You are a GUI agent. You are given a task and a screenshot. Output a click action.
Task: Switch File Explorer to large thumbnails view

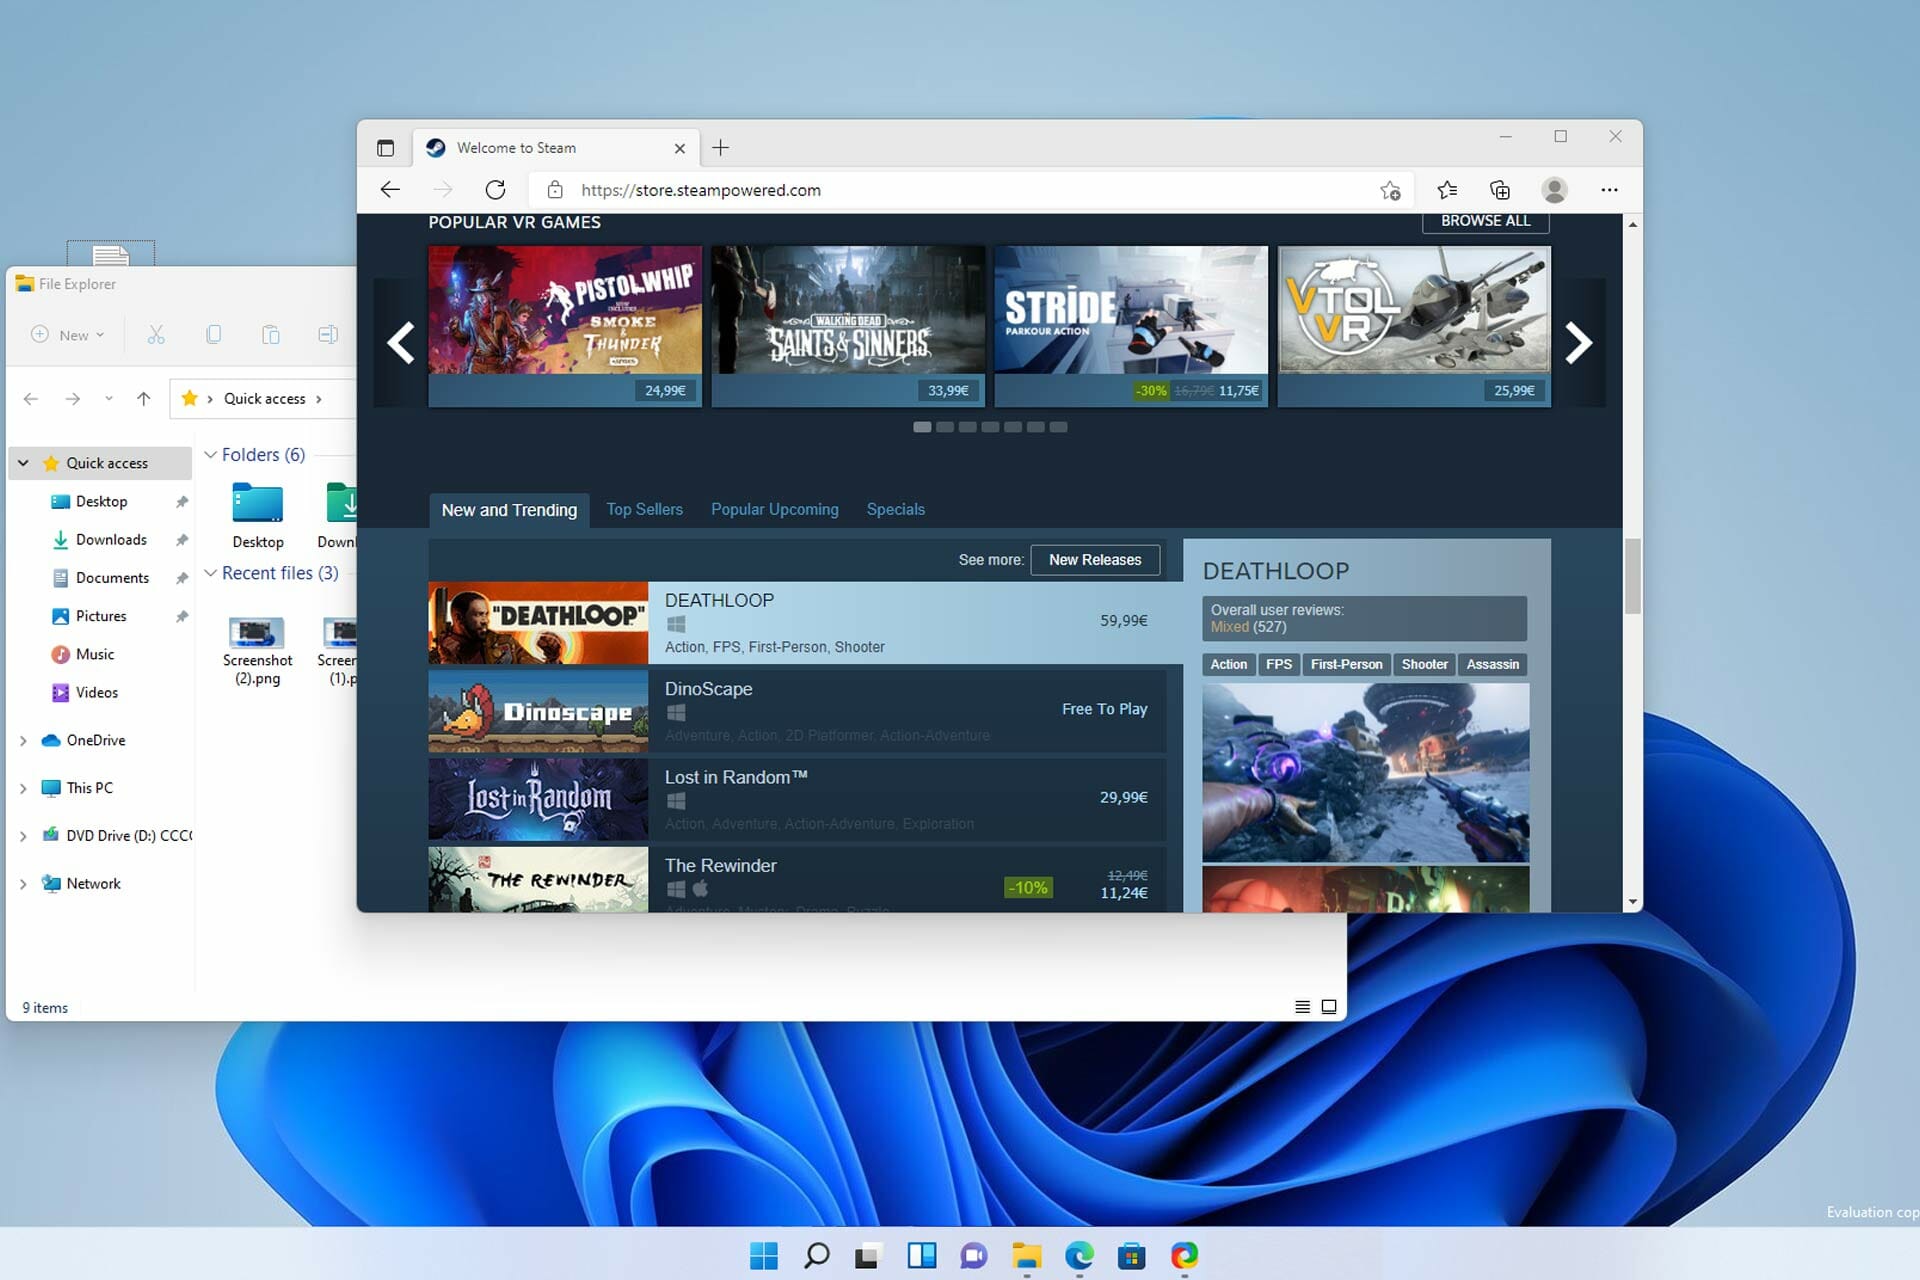coord(1329,1007)
